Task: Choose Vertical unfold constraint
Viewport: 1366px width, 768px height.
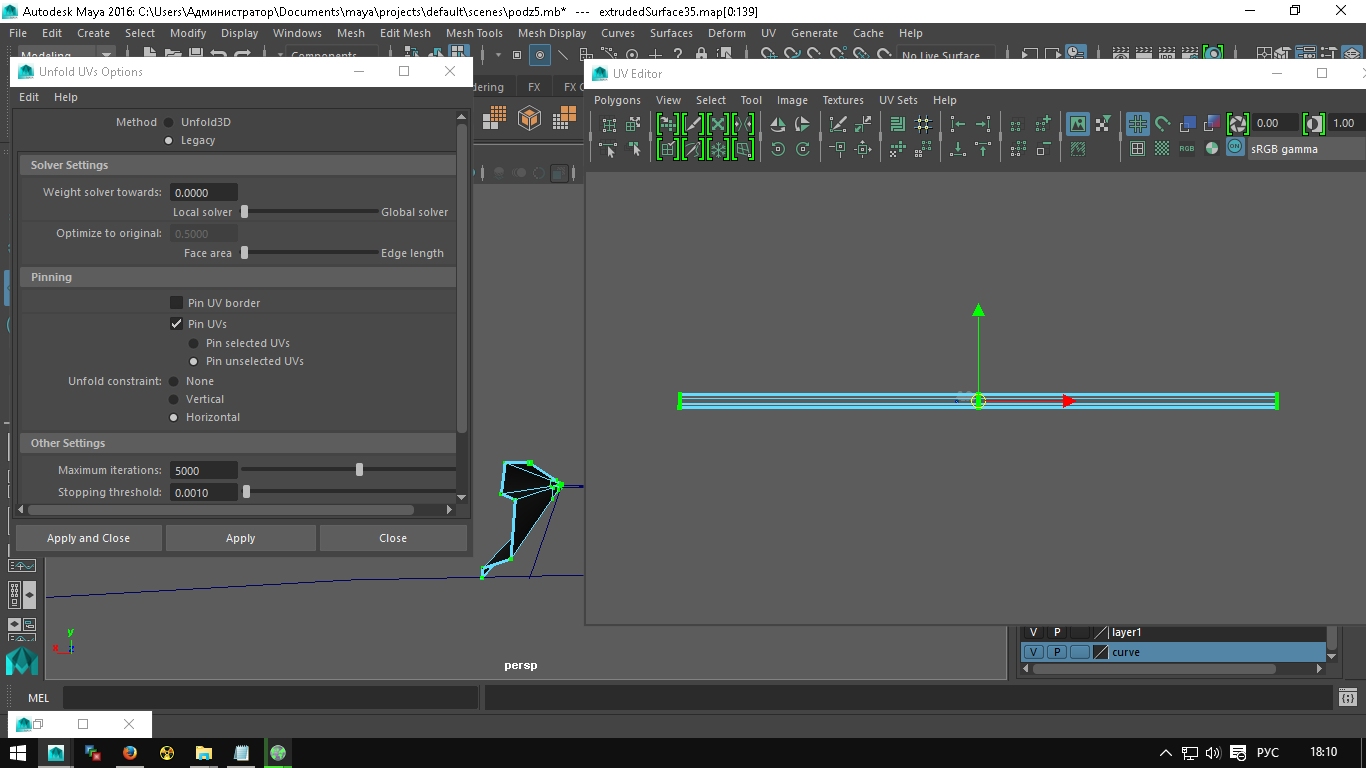Action: pyautogui.click(x=174, y=399)
